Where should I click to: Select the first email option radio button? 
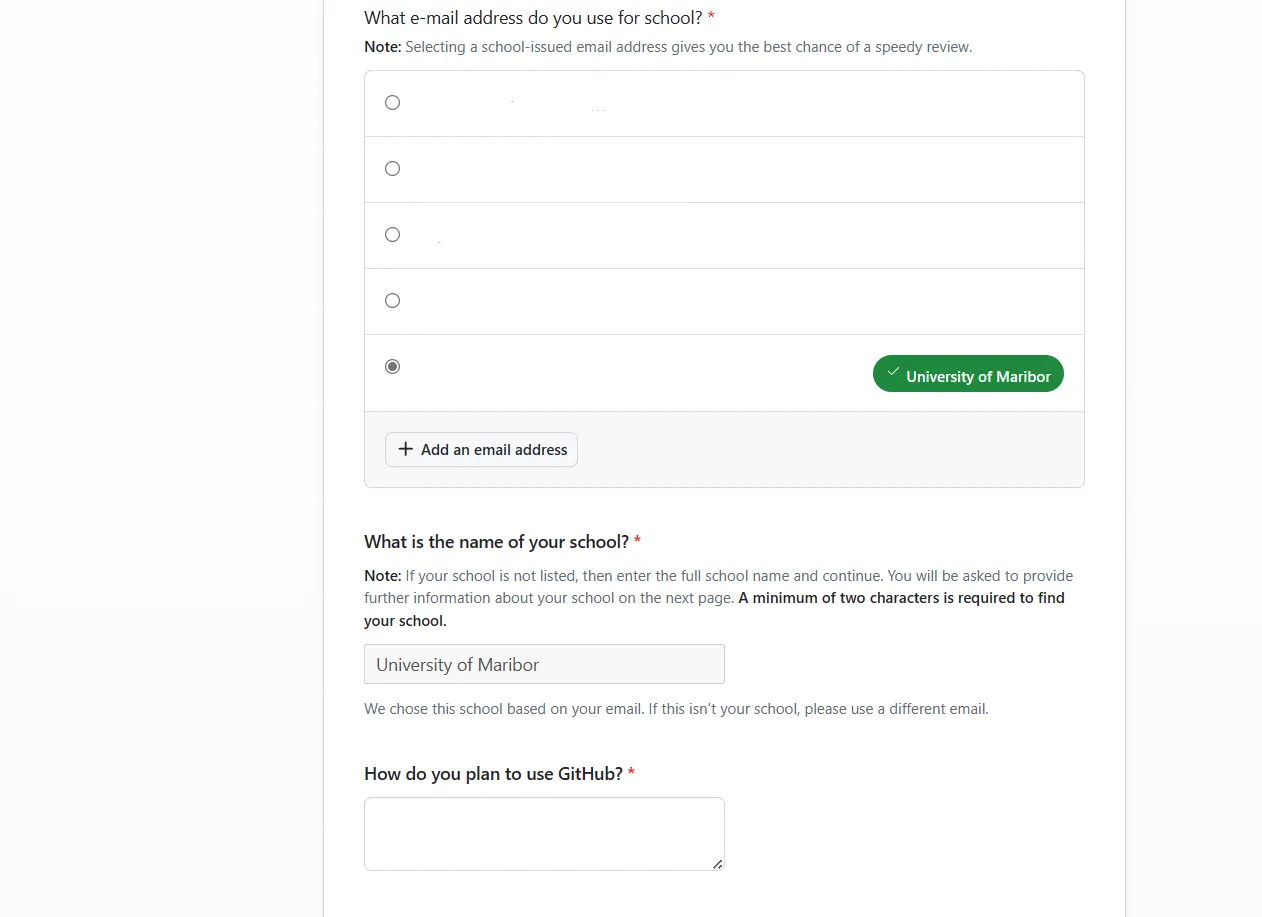point(392,103)
